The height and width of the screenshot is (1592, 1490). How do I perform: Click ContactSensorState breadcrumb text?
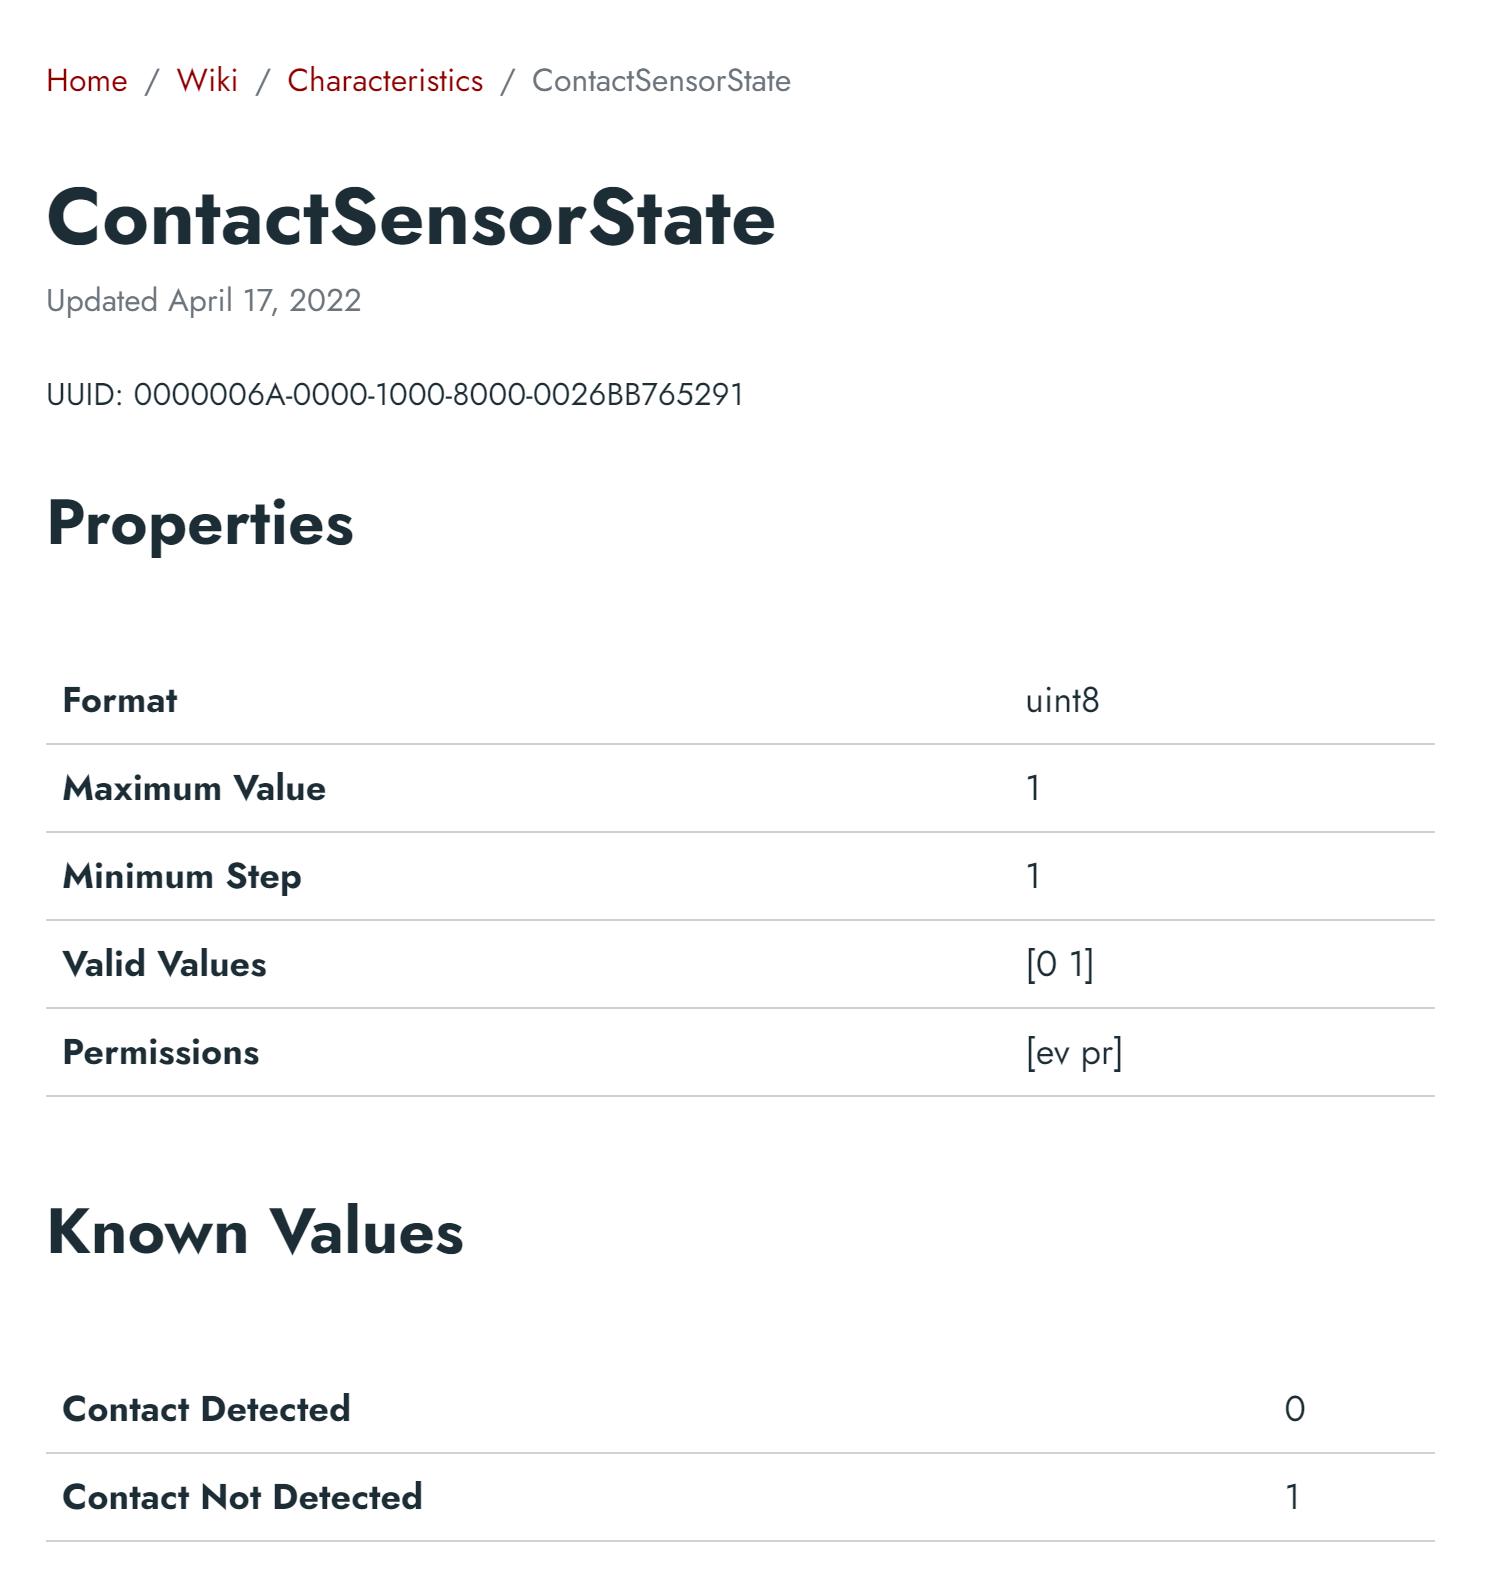coord(661,81)
